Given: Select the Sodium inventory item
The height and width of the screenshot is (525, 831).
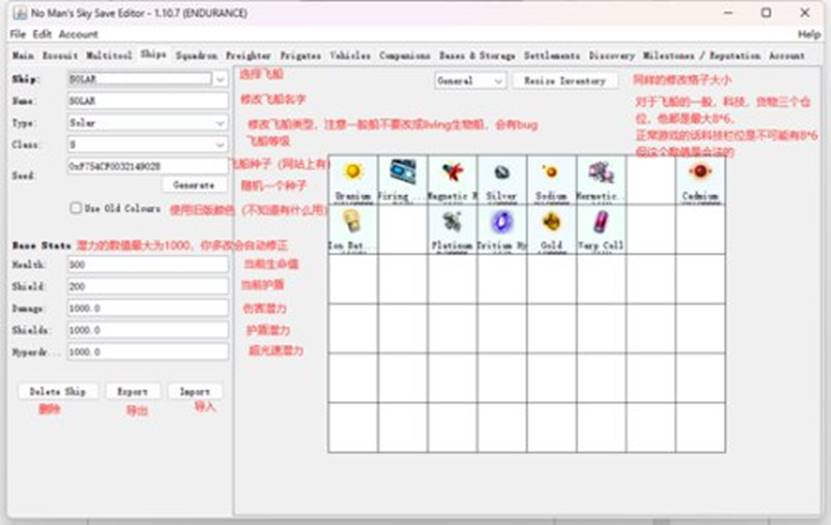Looking at the screenshot, I should 551,180.
